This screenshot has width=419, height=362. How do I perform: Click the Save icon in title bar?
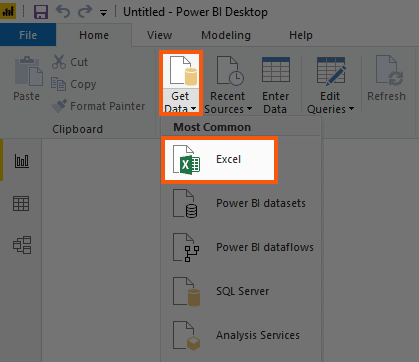point(41,12)
